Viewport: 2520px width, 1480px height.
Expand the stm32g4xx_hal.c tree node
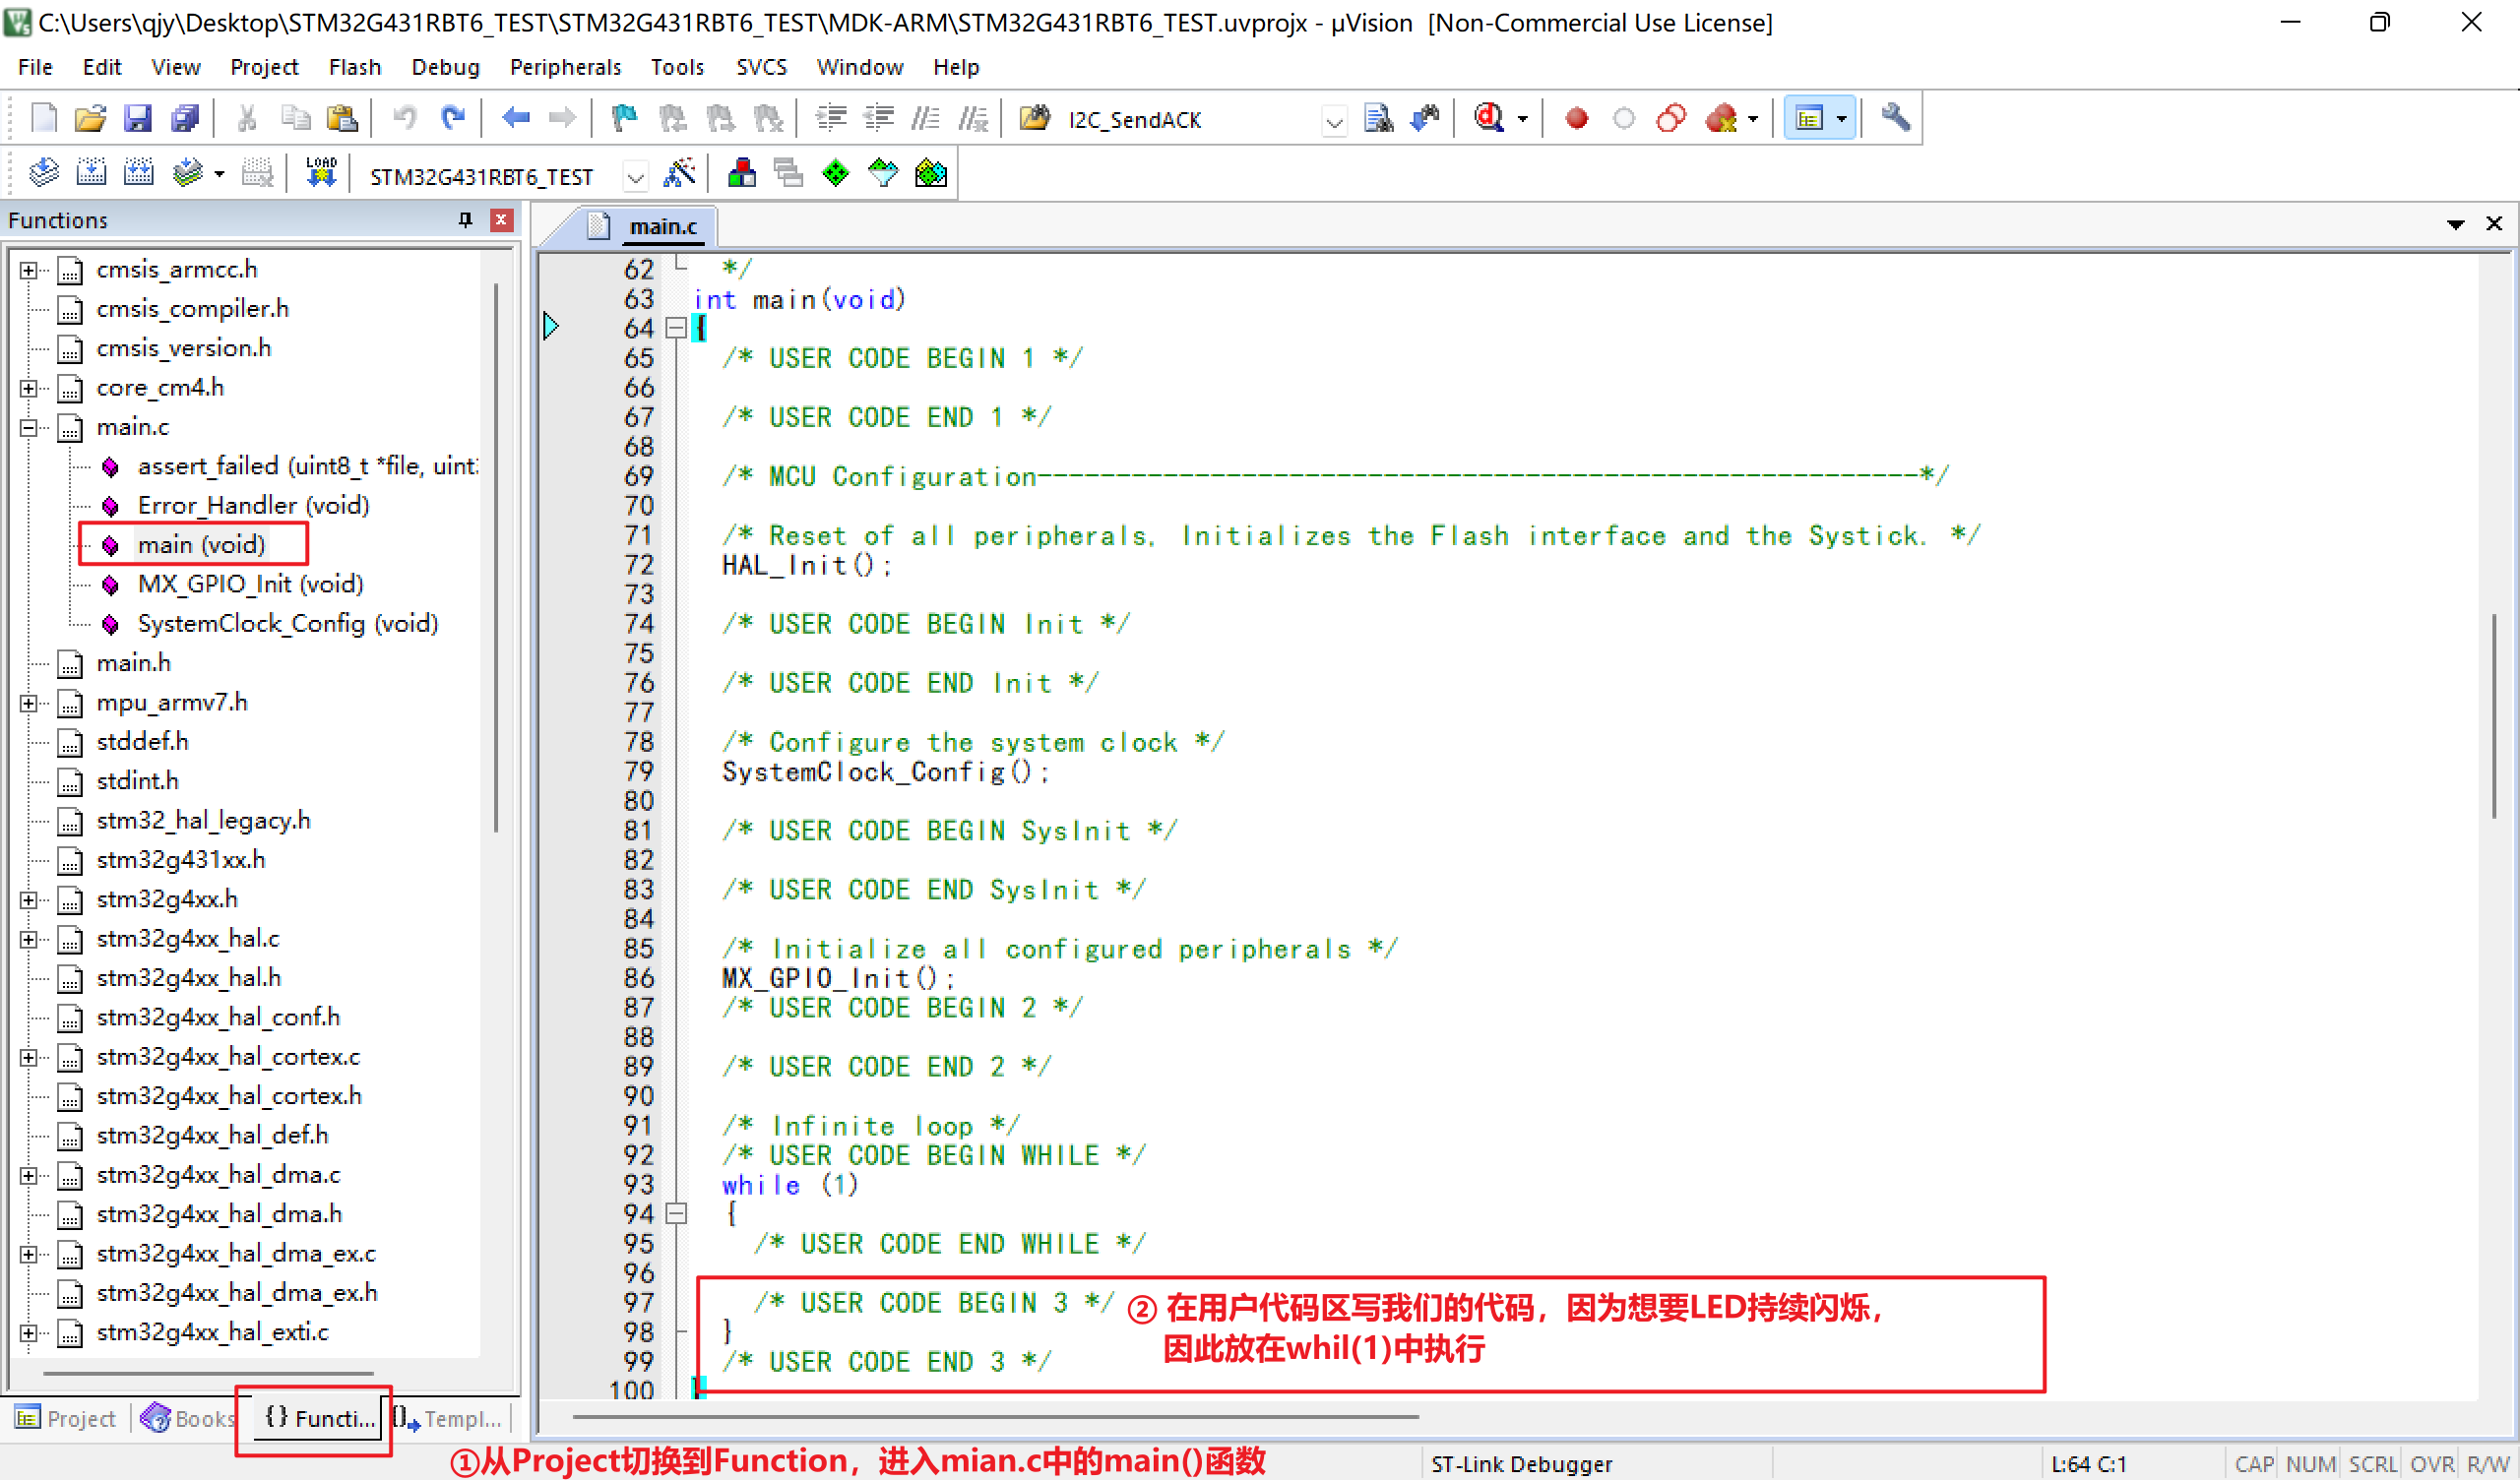pyautogui.click(x=29, y=939)
